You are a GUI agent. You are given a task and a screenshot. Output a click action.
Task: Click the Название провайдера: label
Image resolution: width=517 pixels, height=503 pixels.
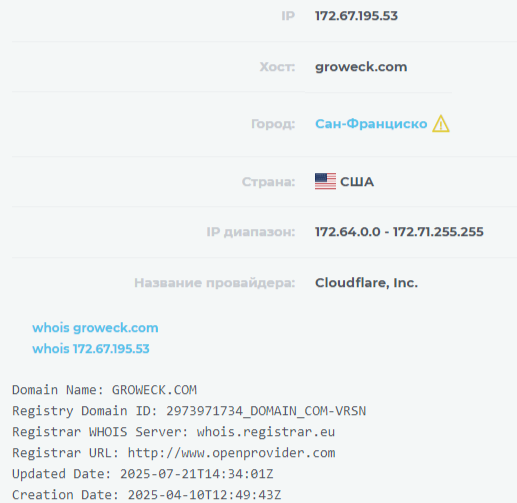(215, 283)
